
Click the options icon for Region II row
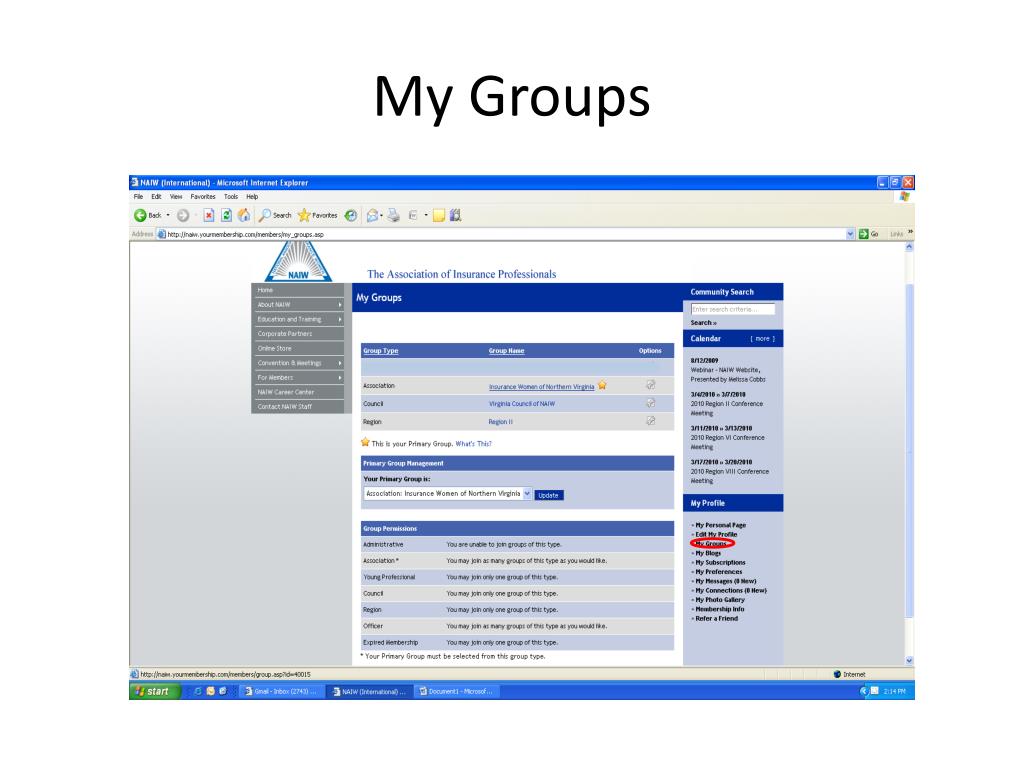coord(650,421)
